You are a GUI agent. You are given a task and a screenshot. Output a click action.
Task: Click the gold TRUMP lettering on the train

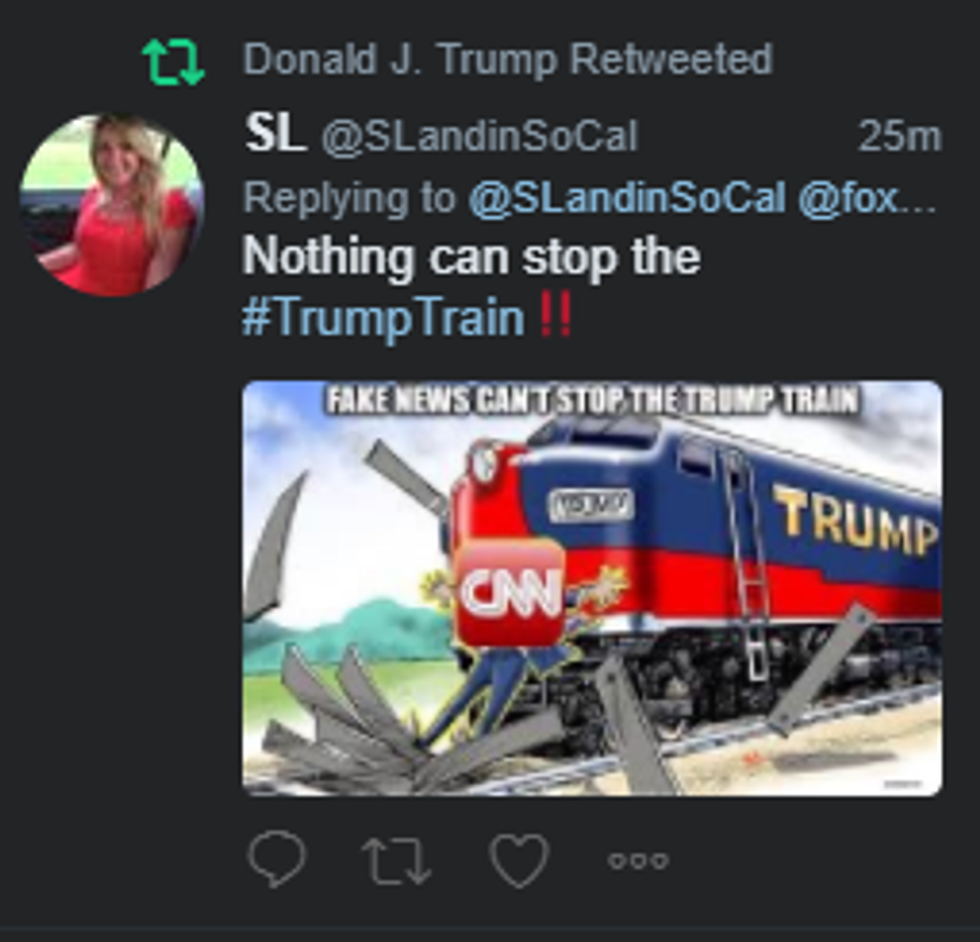click(x=855, y=518)
